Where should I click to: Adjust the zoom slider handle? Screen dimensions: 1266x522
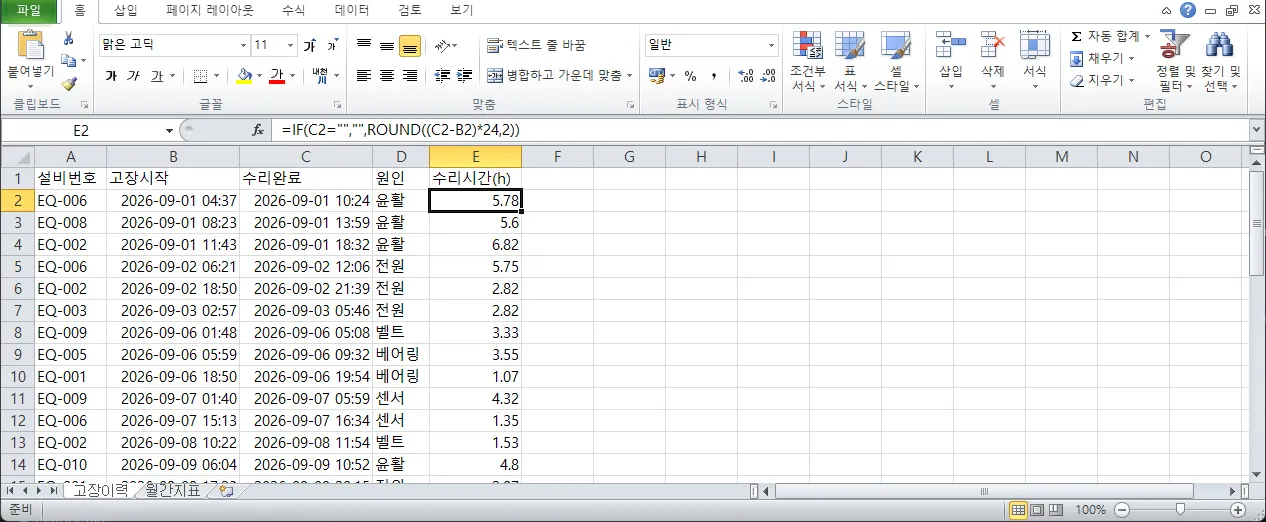[x=1181, y=510]
